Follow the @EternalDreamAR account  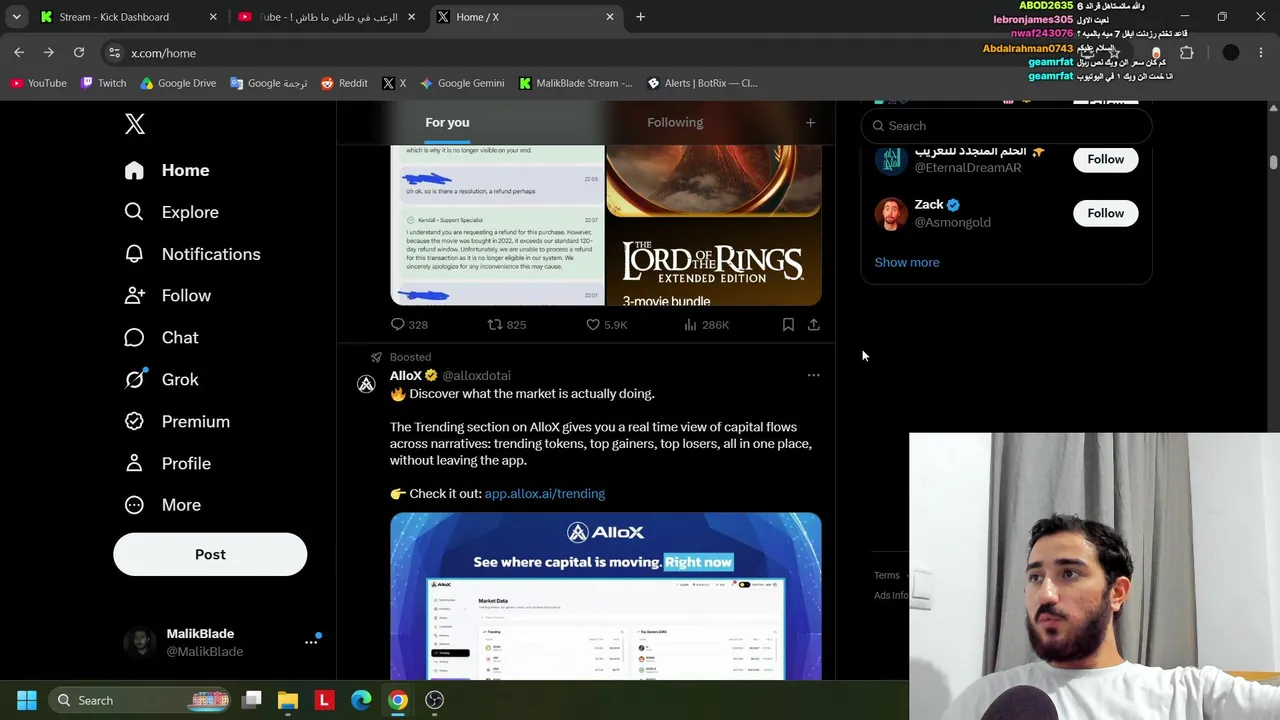(x=1106, y=159)
